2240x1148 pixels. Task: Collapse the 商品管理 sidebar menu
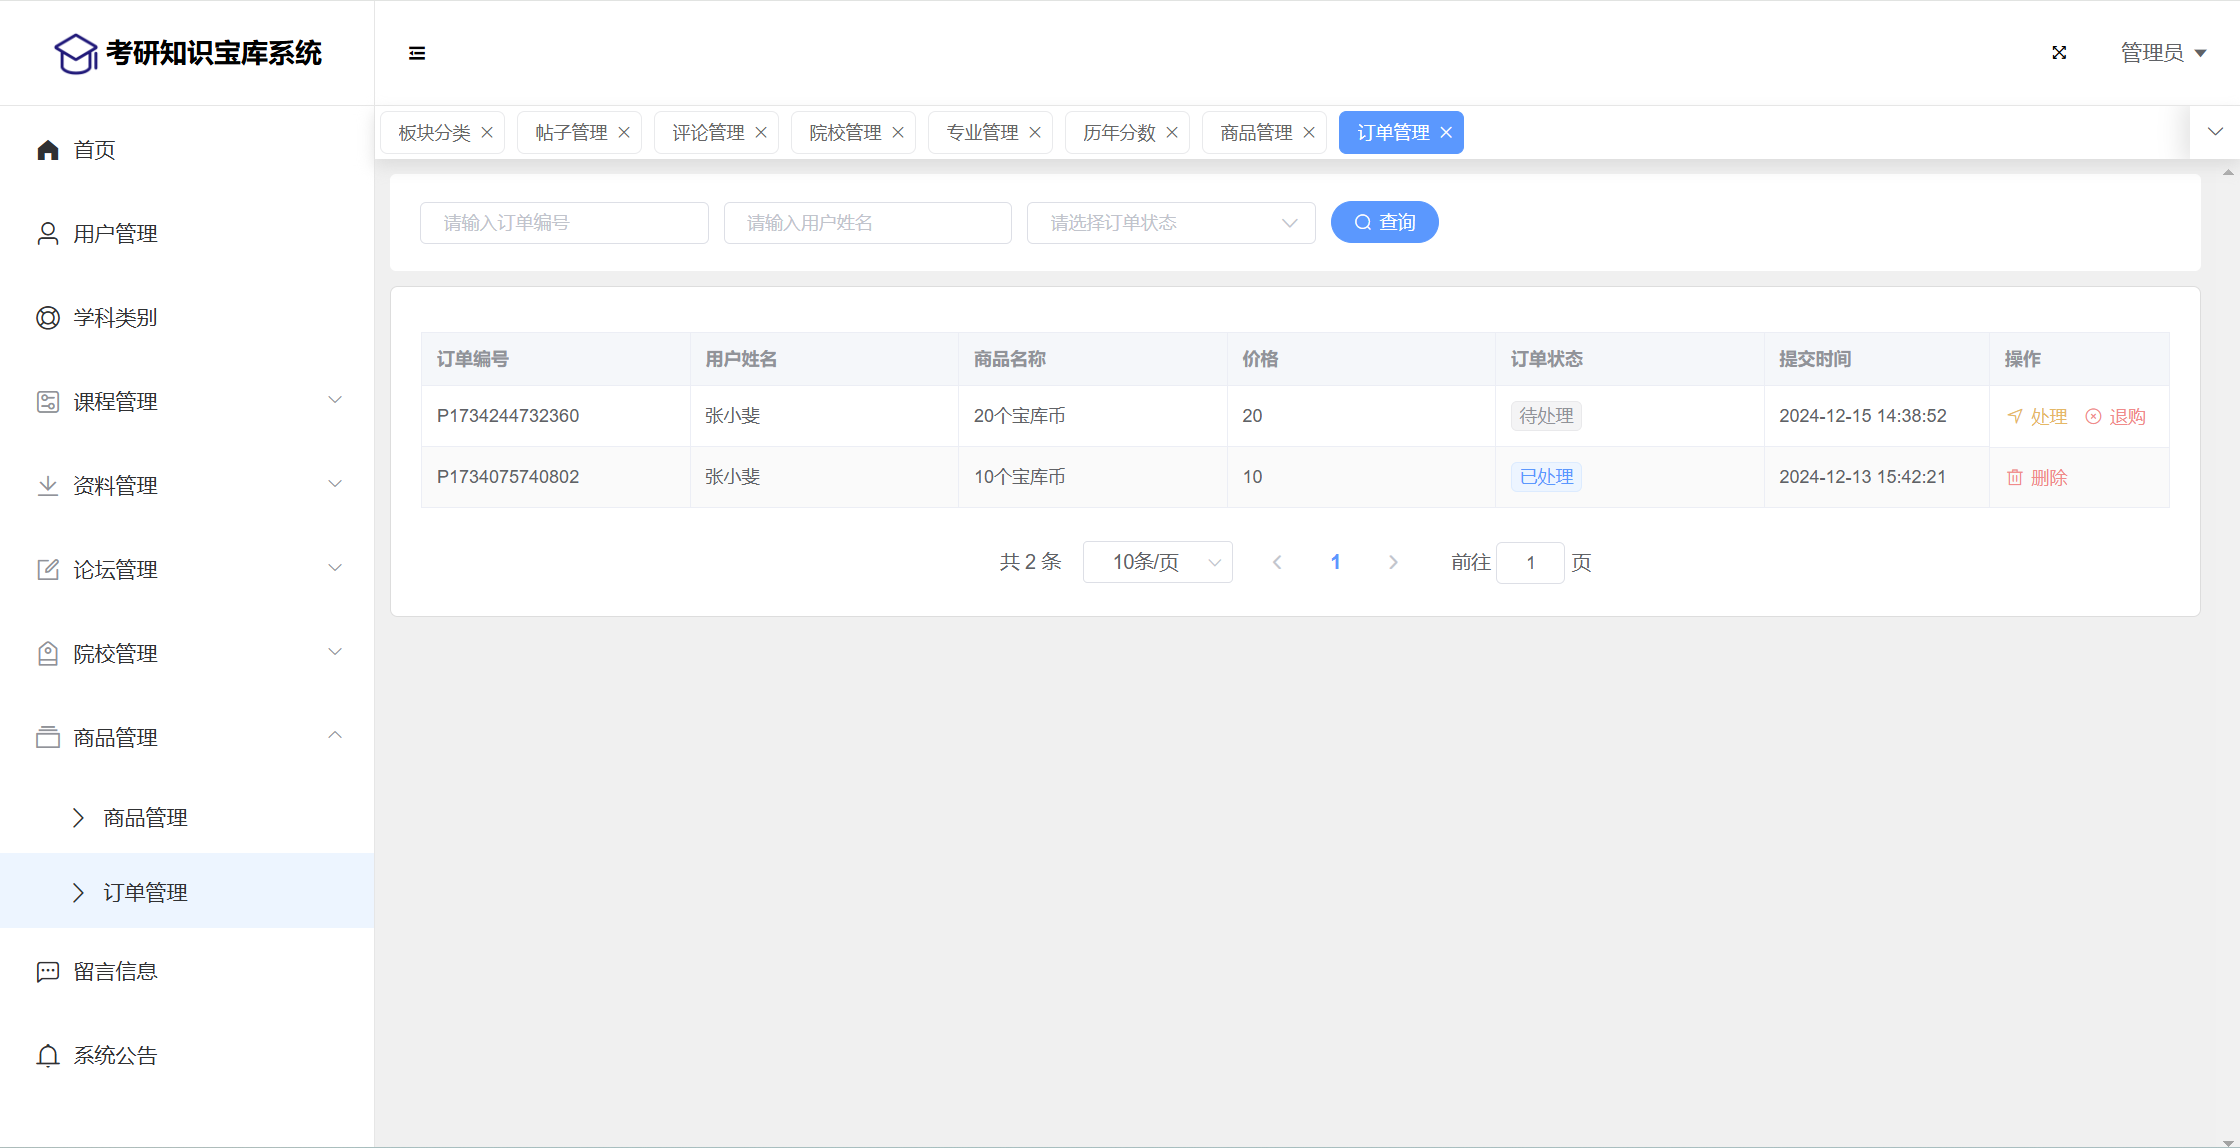[187, 738]
